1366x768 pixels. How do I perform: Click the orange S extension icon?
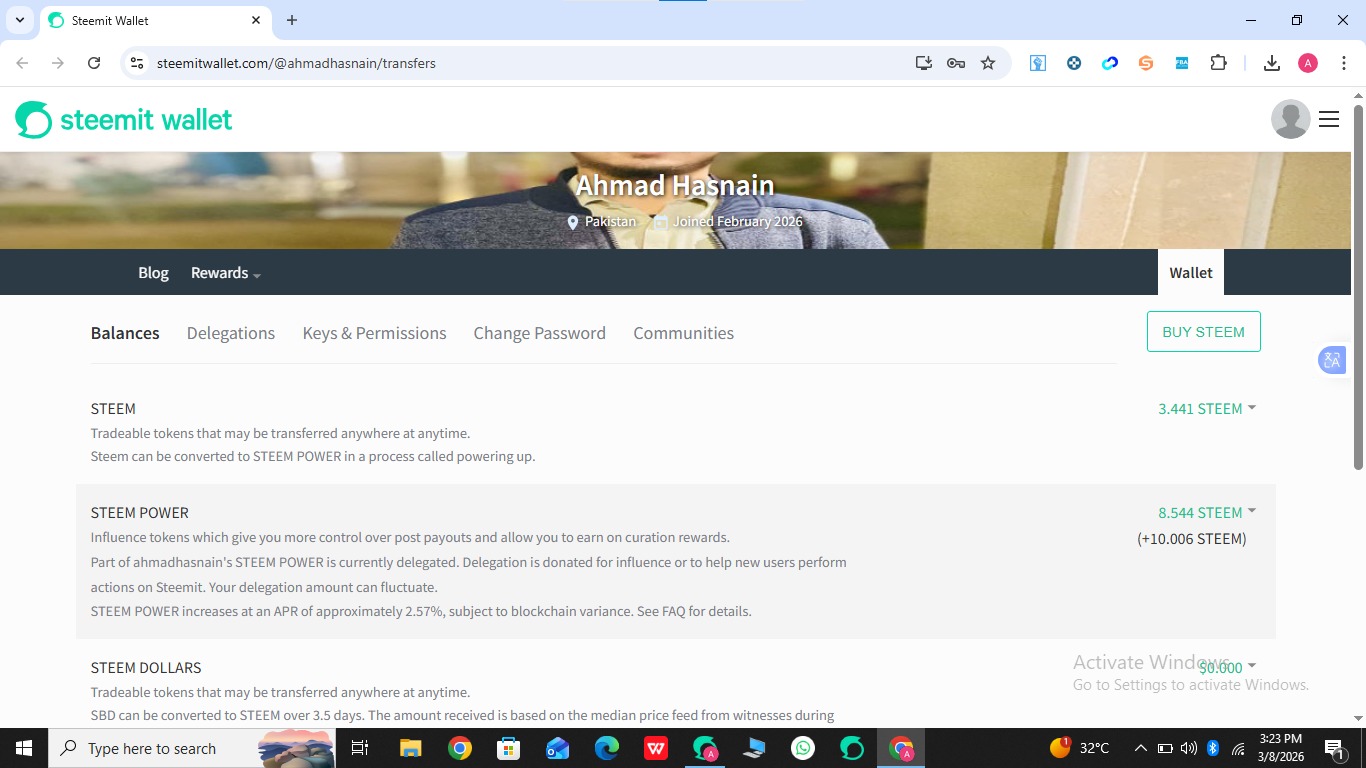pyautogui.click(x=1146, y=63)
